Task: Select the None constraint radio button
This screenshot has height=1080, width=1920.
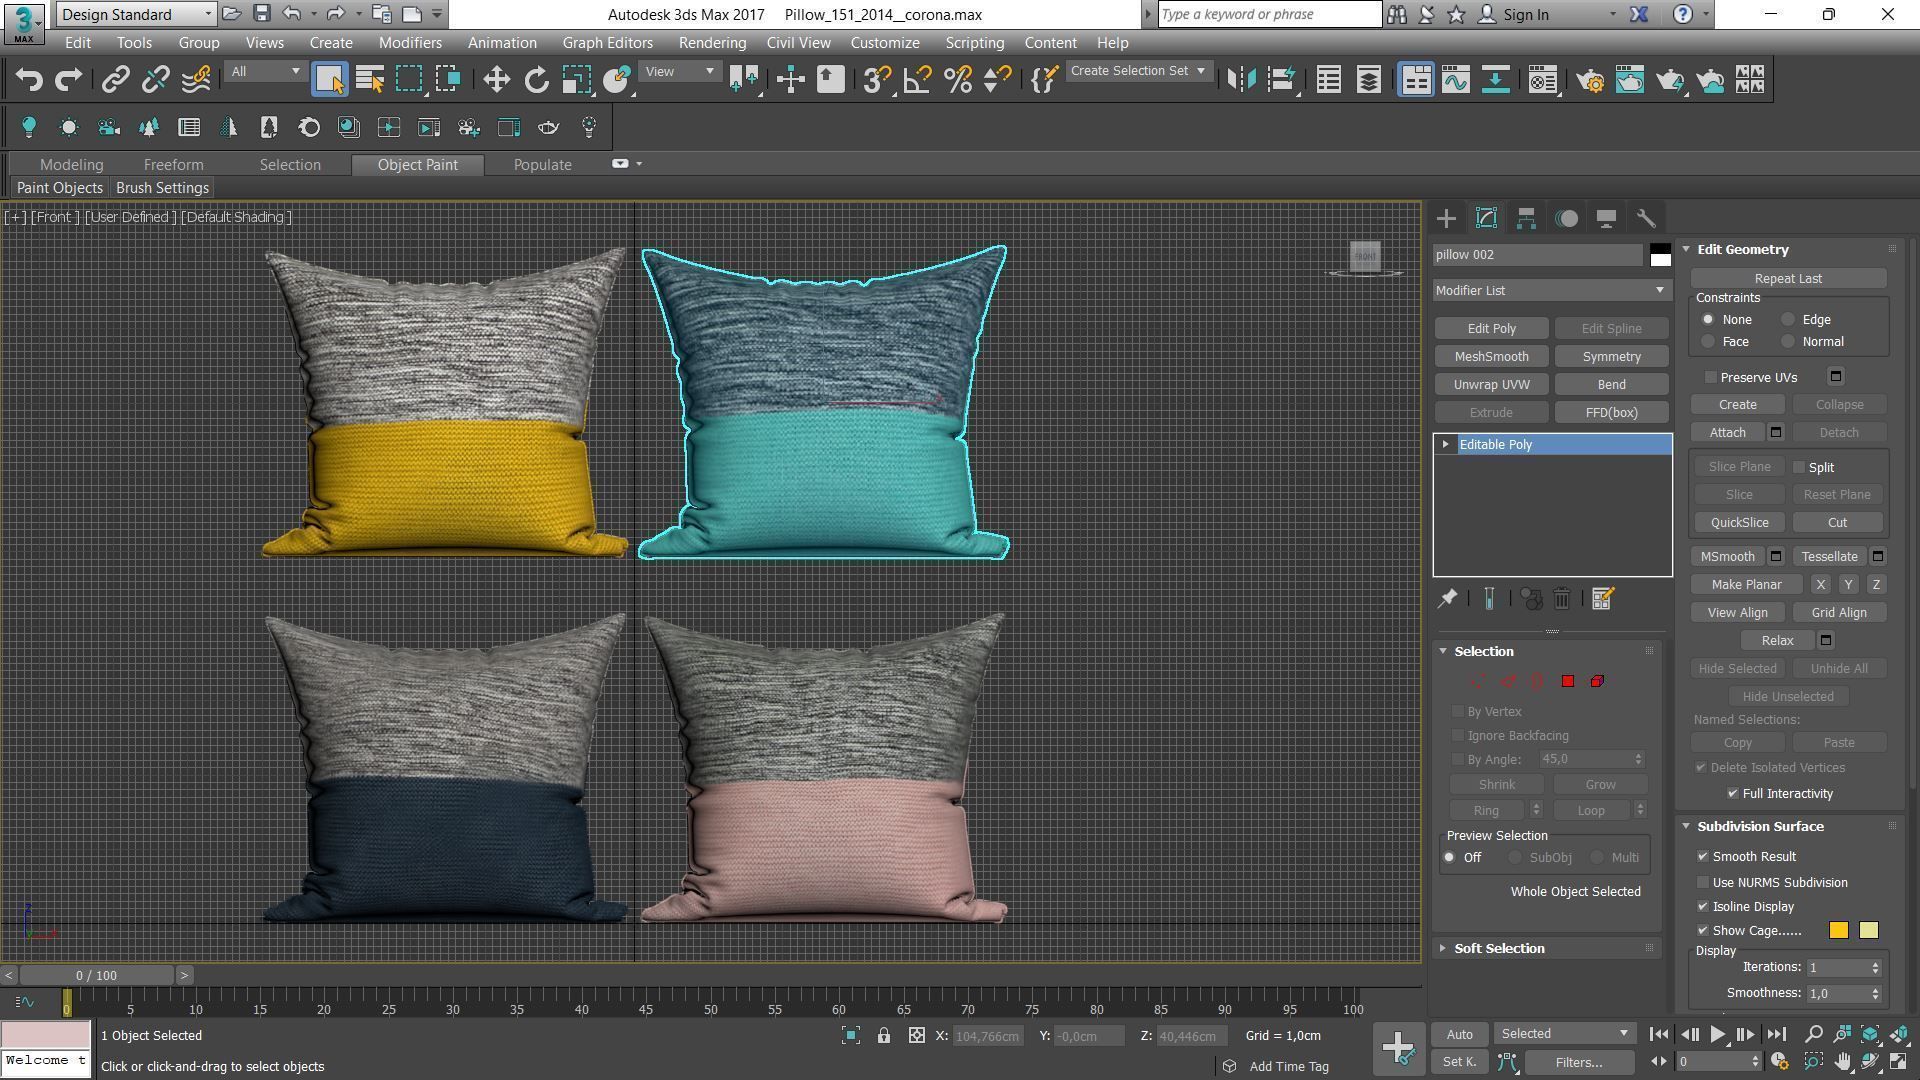Action: click(x=1708, y=320)
